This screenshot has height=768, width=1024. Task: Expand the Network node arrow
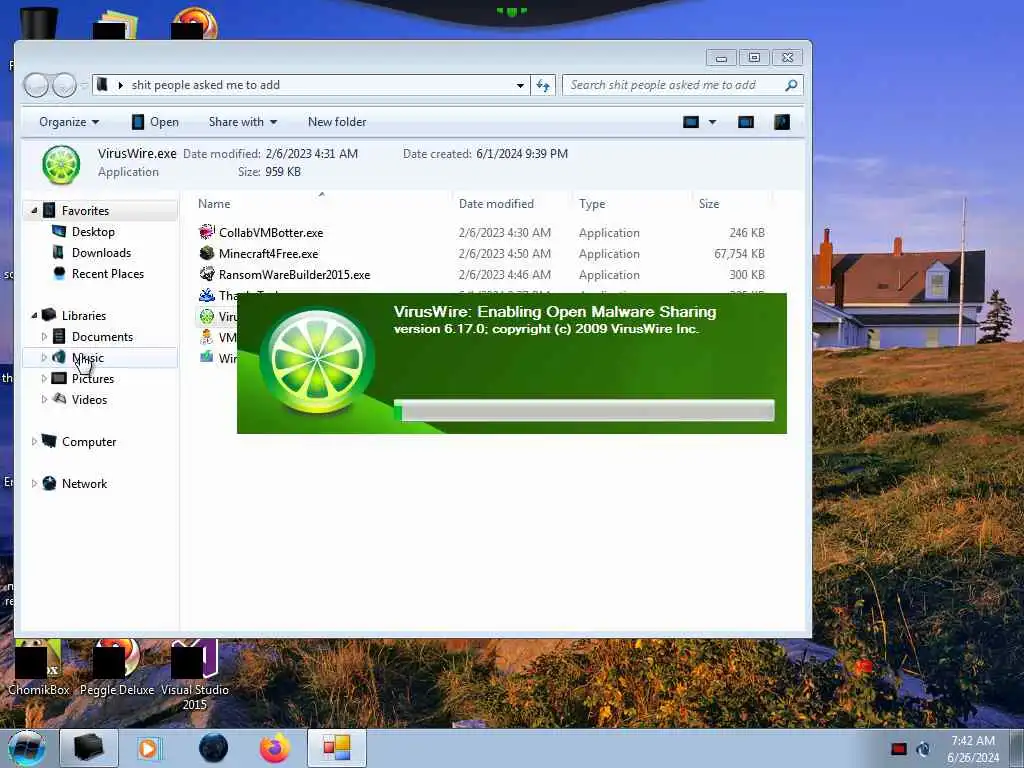34,483
